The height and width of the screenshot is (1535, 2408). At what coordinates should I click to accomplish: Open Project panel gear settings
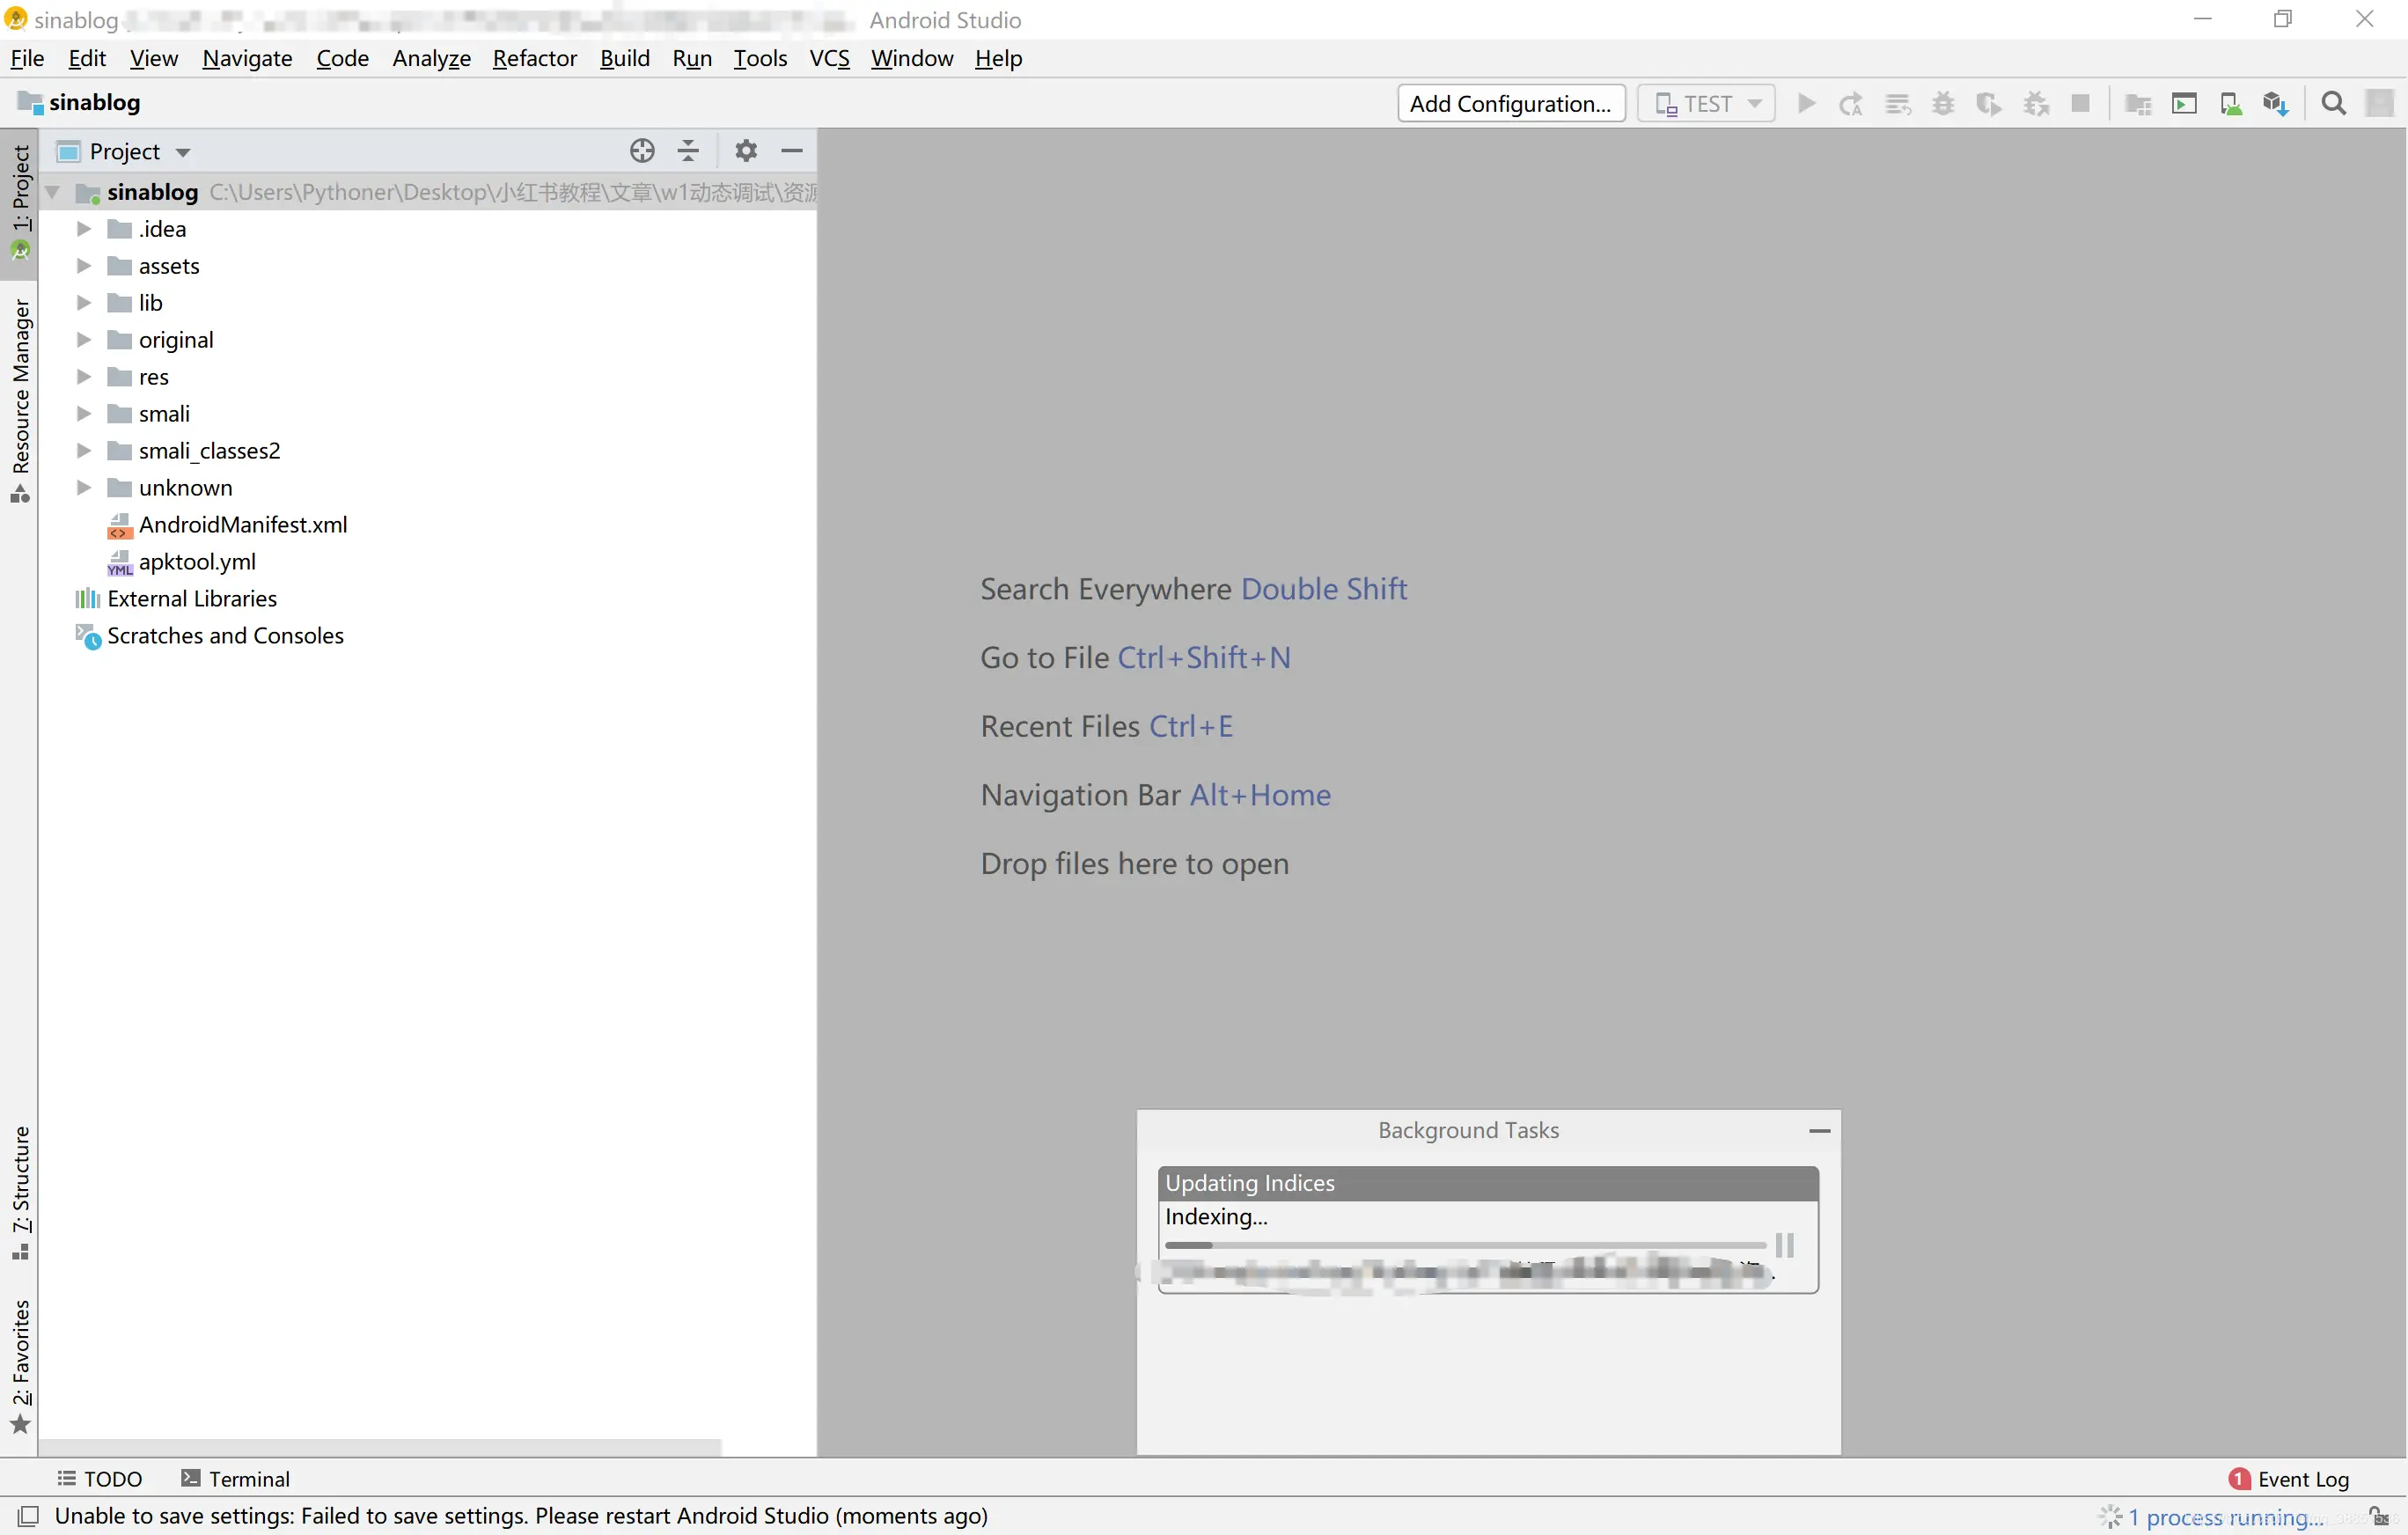coord(746,151)
